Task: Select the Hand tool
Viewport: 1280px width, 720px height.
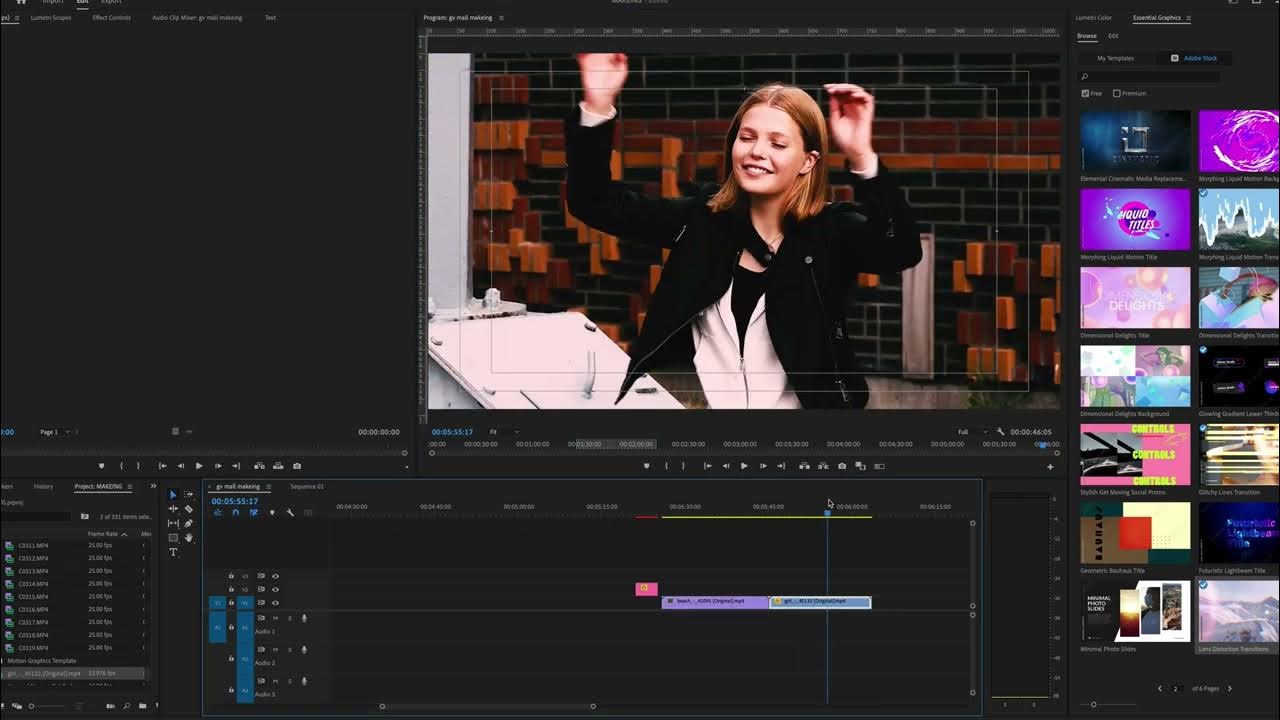Action: click(x=189, y=538)
